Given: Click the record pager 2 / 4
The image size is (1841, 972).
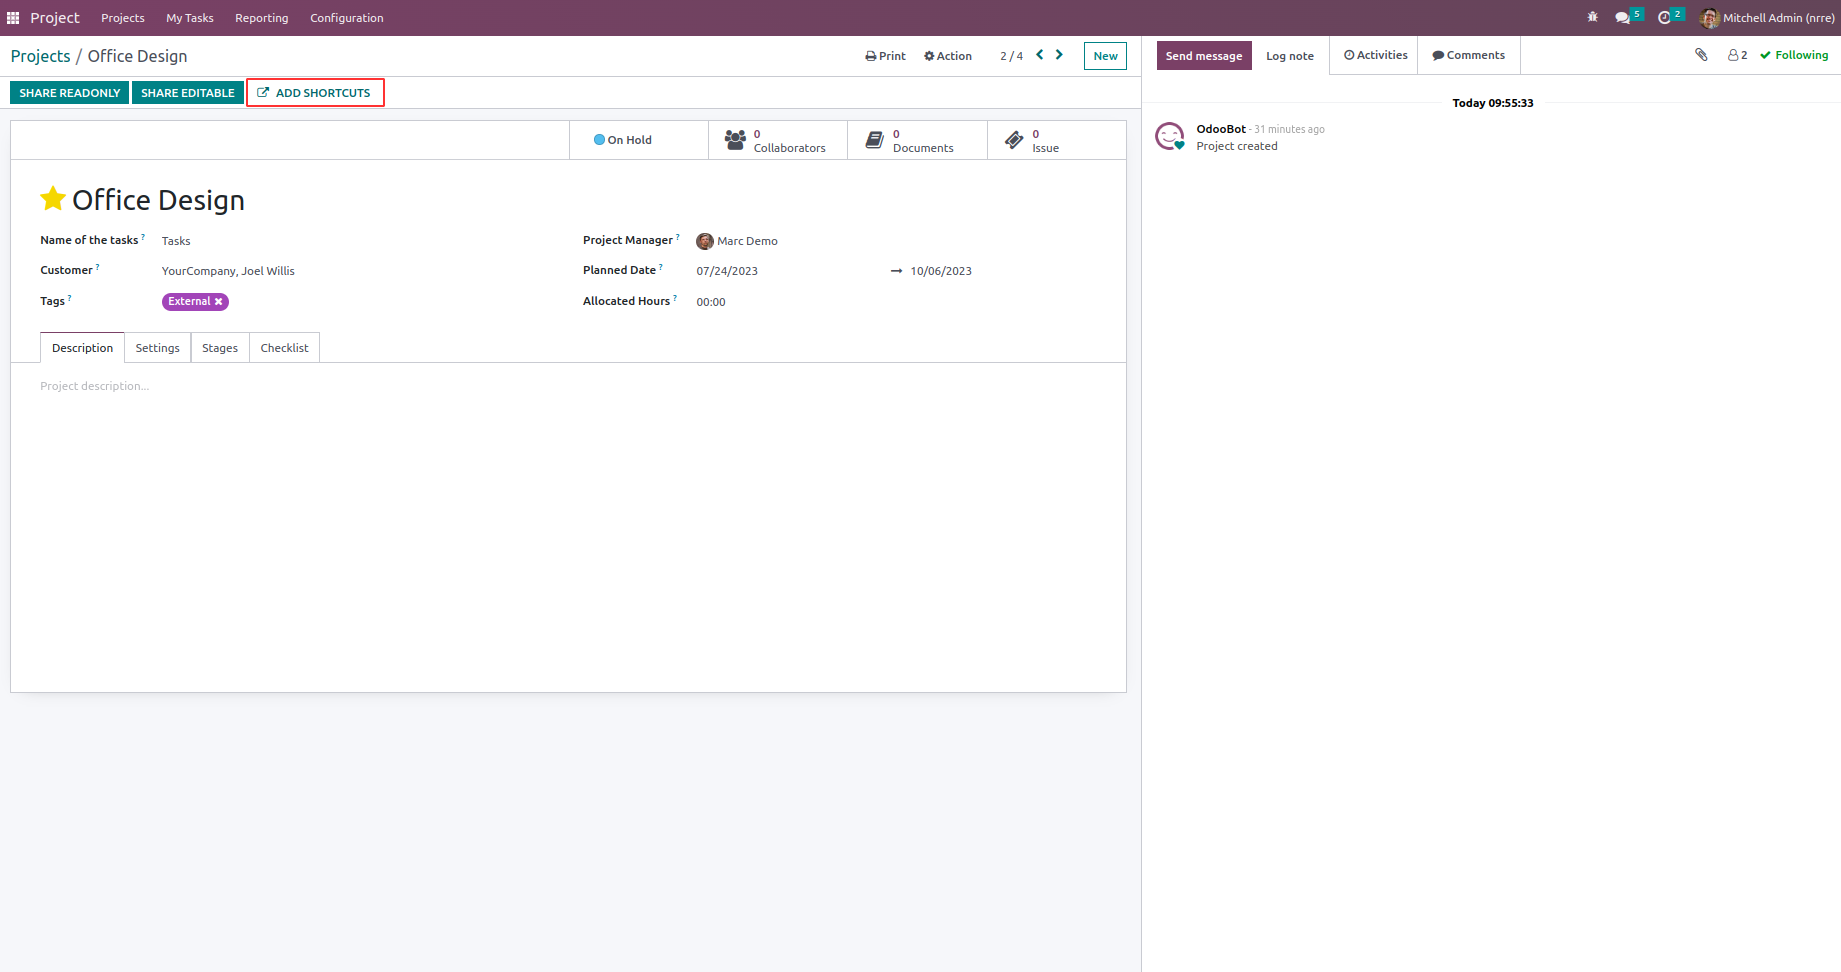Looking at the screenshot, I should (1011, 56).
